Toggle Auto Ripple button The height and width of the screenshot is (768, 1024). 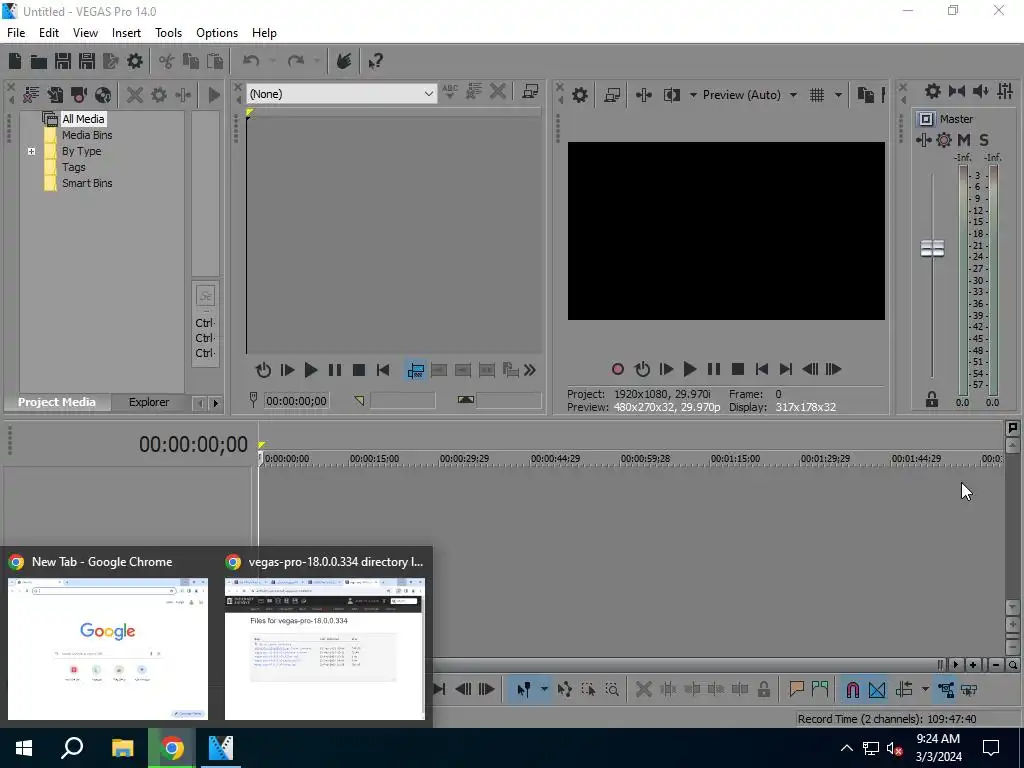pos(904,690)
